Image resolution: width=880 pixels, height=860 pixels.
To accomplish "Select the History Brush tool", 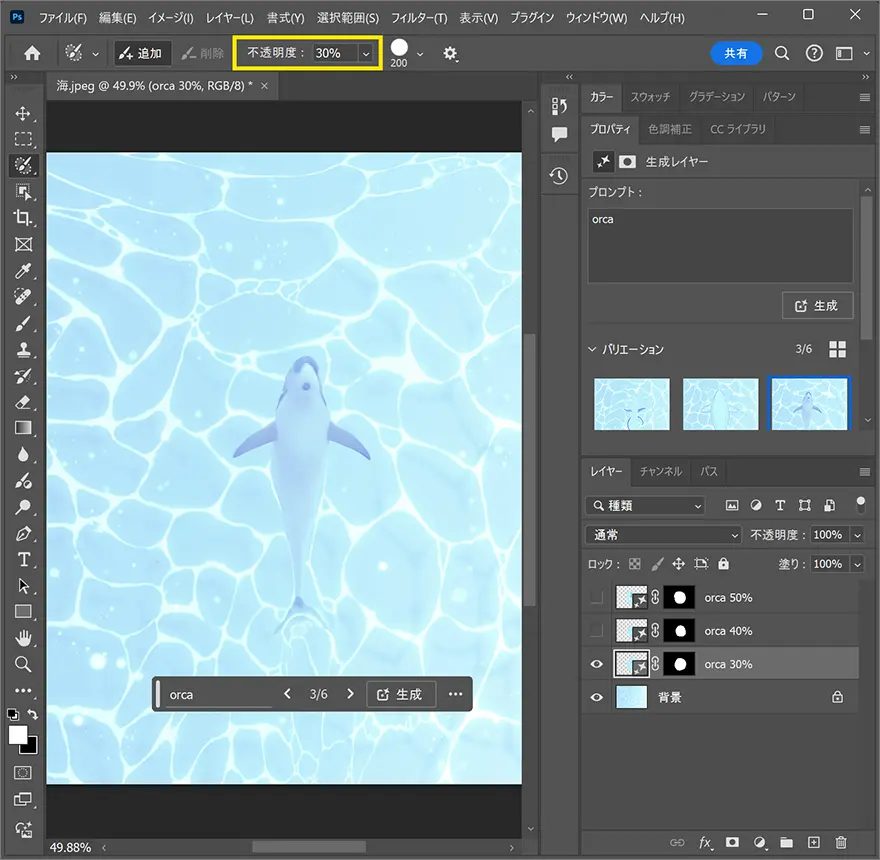I will coord(23,376).
